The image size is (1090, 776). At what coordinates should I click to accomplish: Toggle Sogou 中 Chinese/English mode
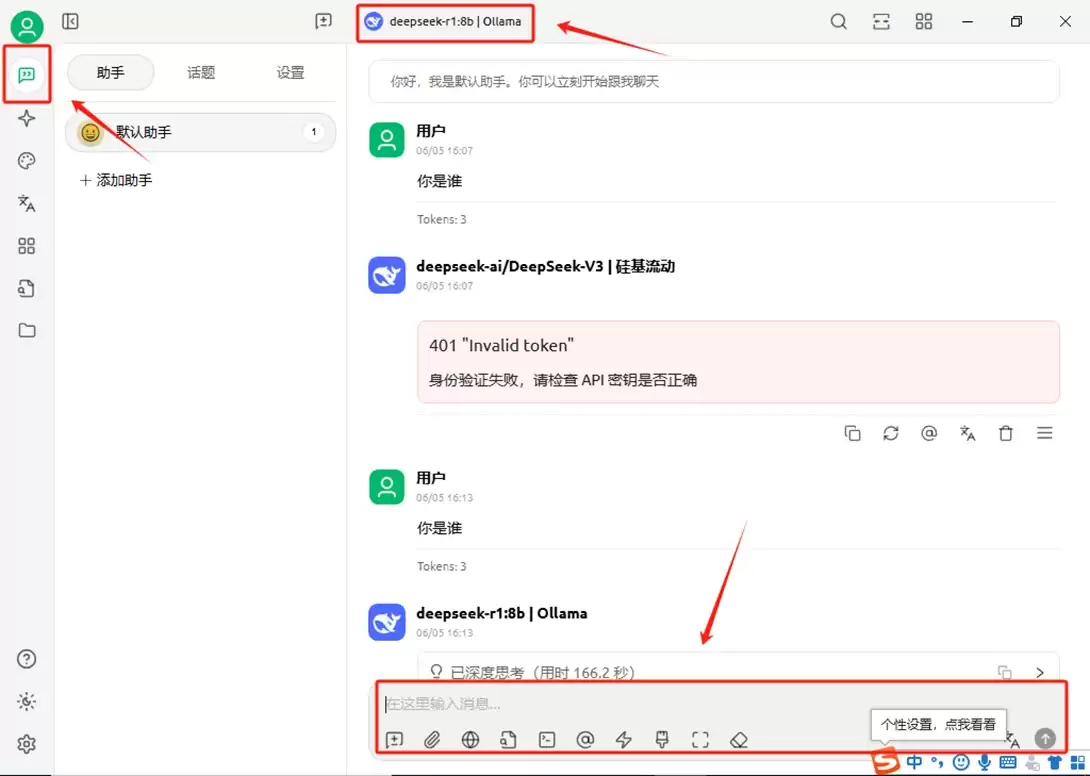(x=915, y=762)
